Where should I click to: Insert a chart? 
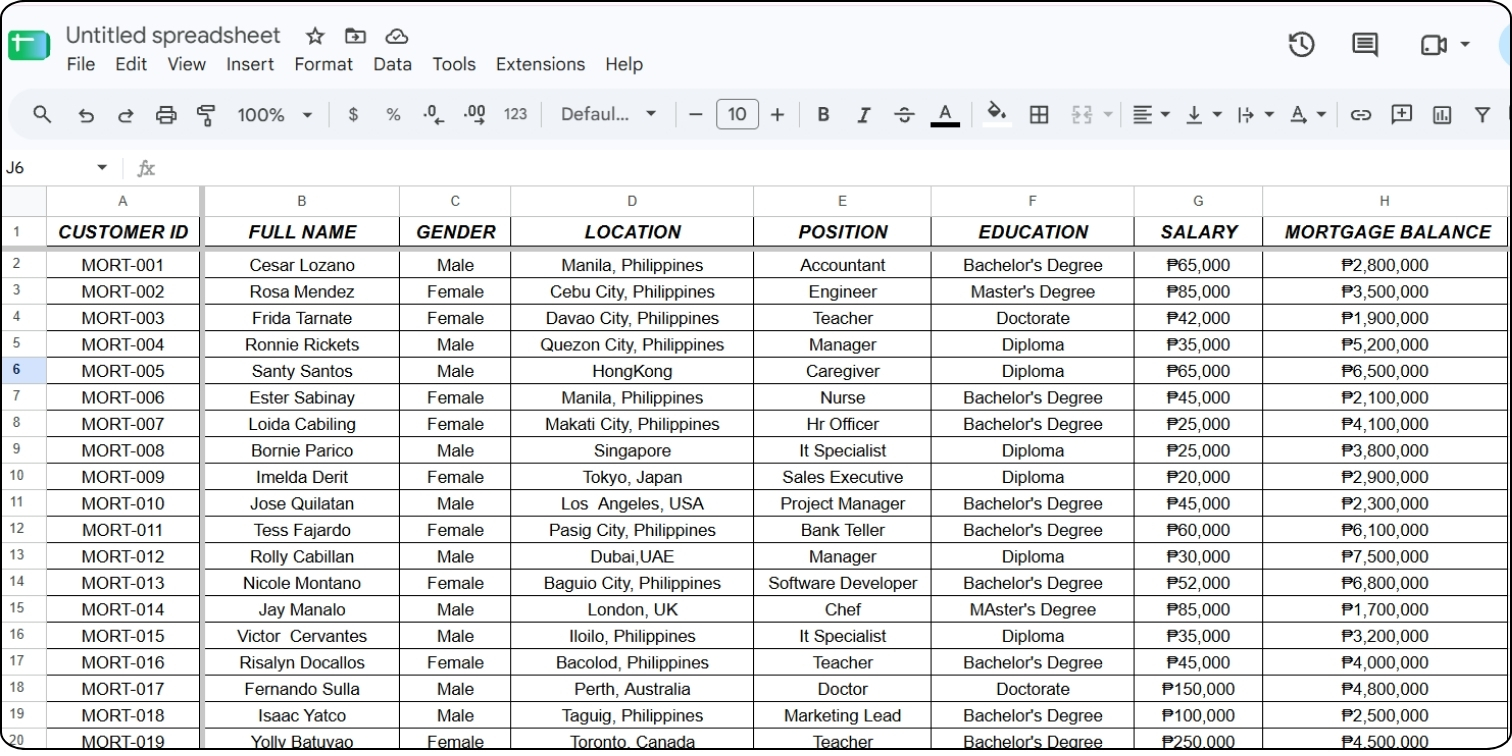click(1442, 115)
